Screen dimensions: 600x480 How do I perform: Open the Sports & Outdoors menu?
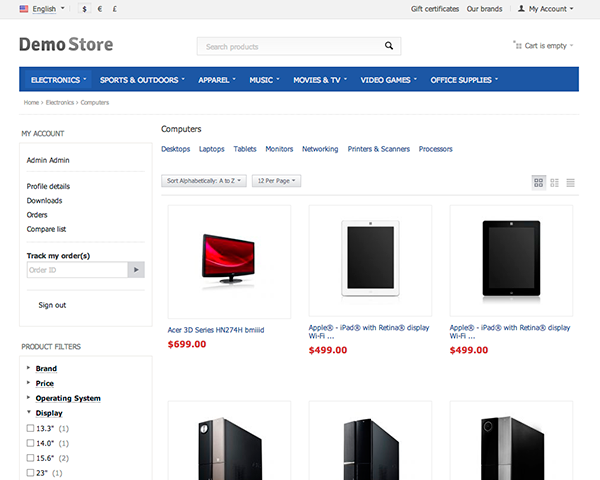(x=142, y=80)
